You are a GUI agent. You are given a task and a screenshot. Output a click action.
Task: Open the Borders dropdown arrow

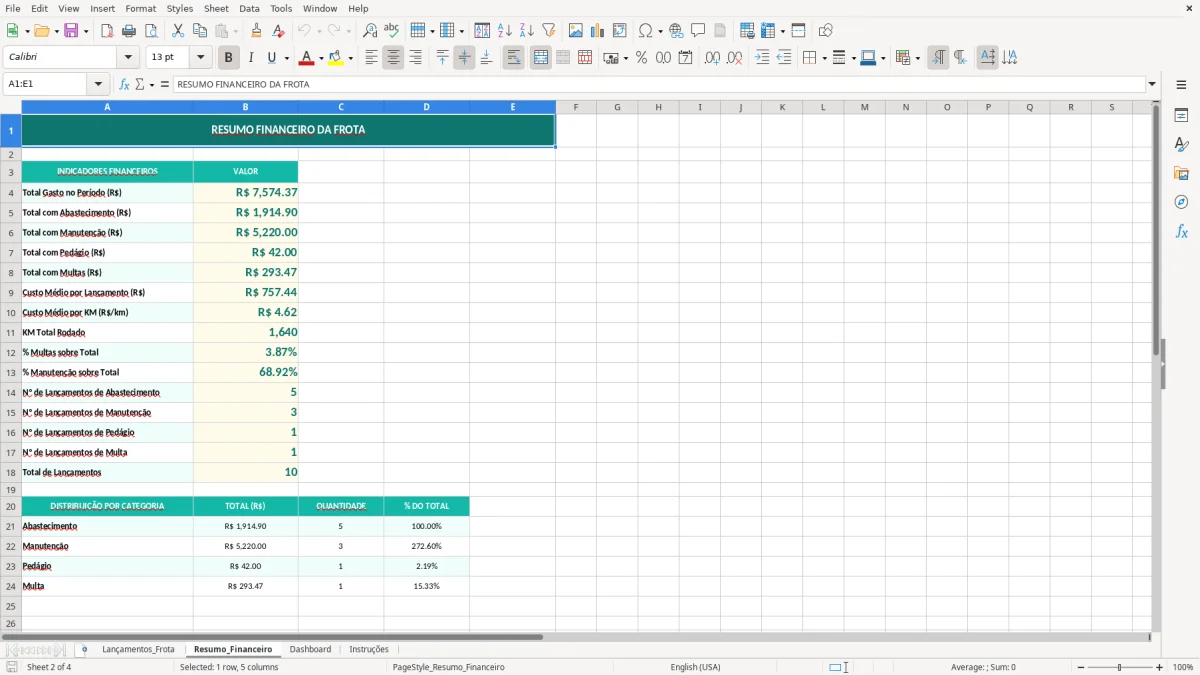click(x=824, y=58)
